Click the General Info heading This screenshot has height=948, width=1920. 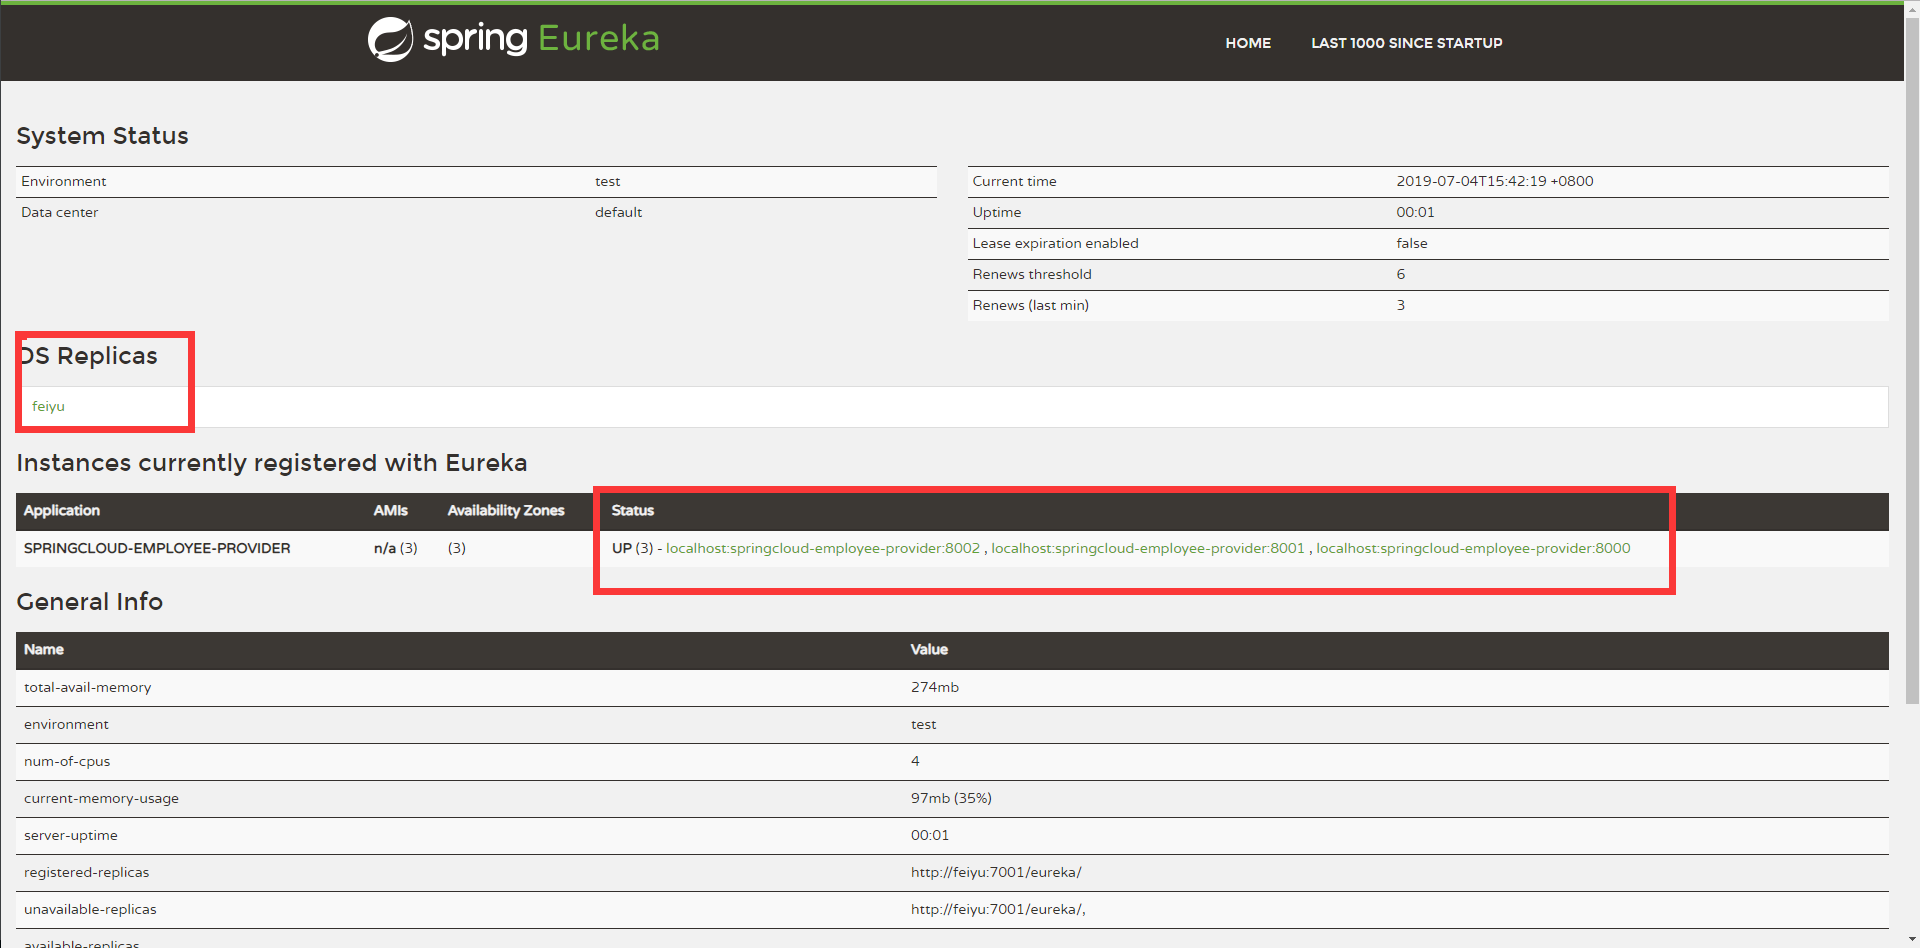pyautogui.click(x=89, y=602)
